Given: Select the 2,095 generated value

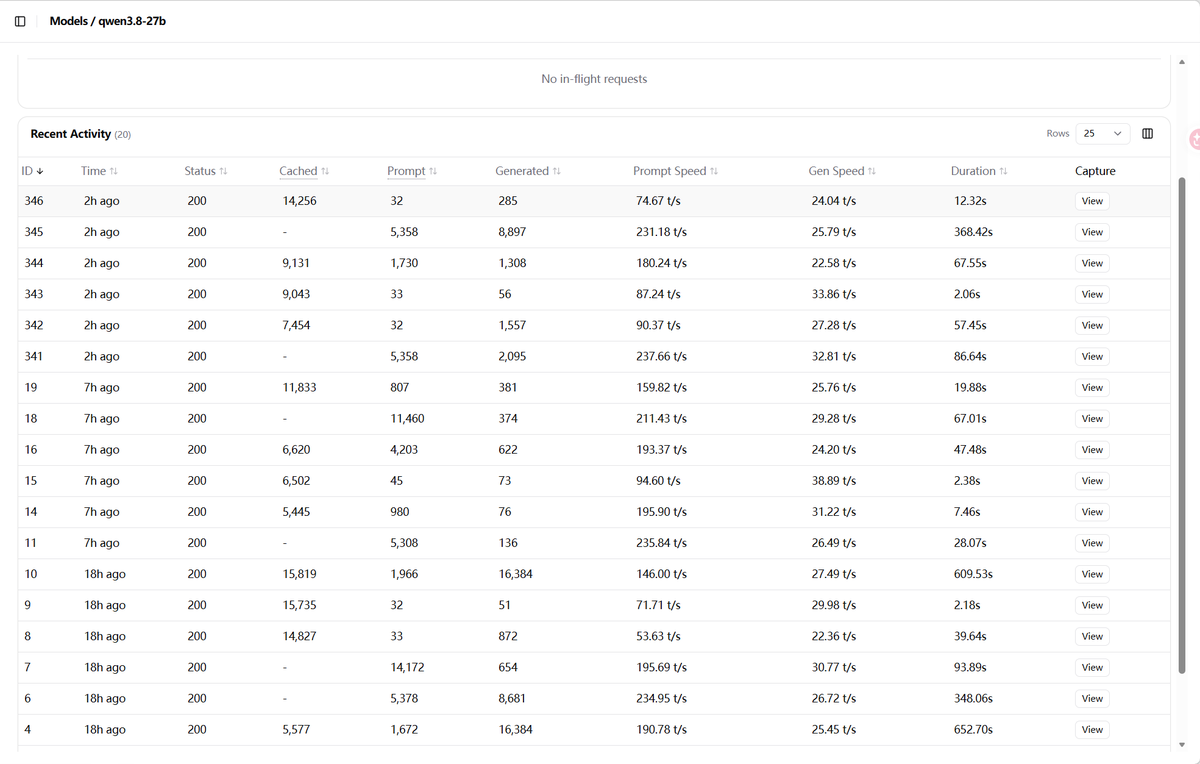Looking at the screenshot, I should pos(512,356).
